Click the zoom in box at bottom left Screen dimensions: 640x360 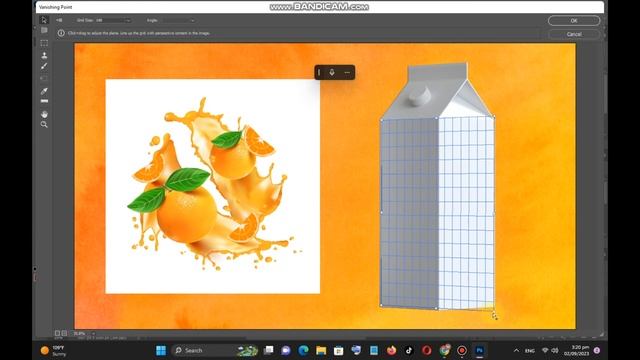[64, 333]
